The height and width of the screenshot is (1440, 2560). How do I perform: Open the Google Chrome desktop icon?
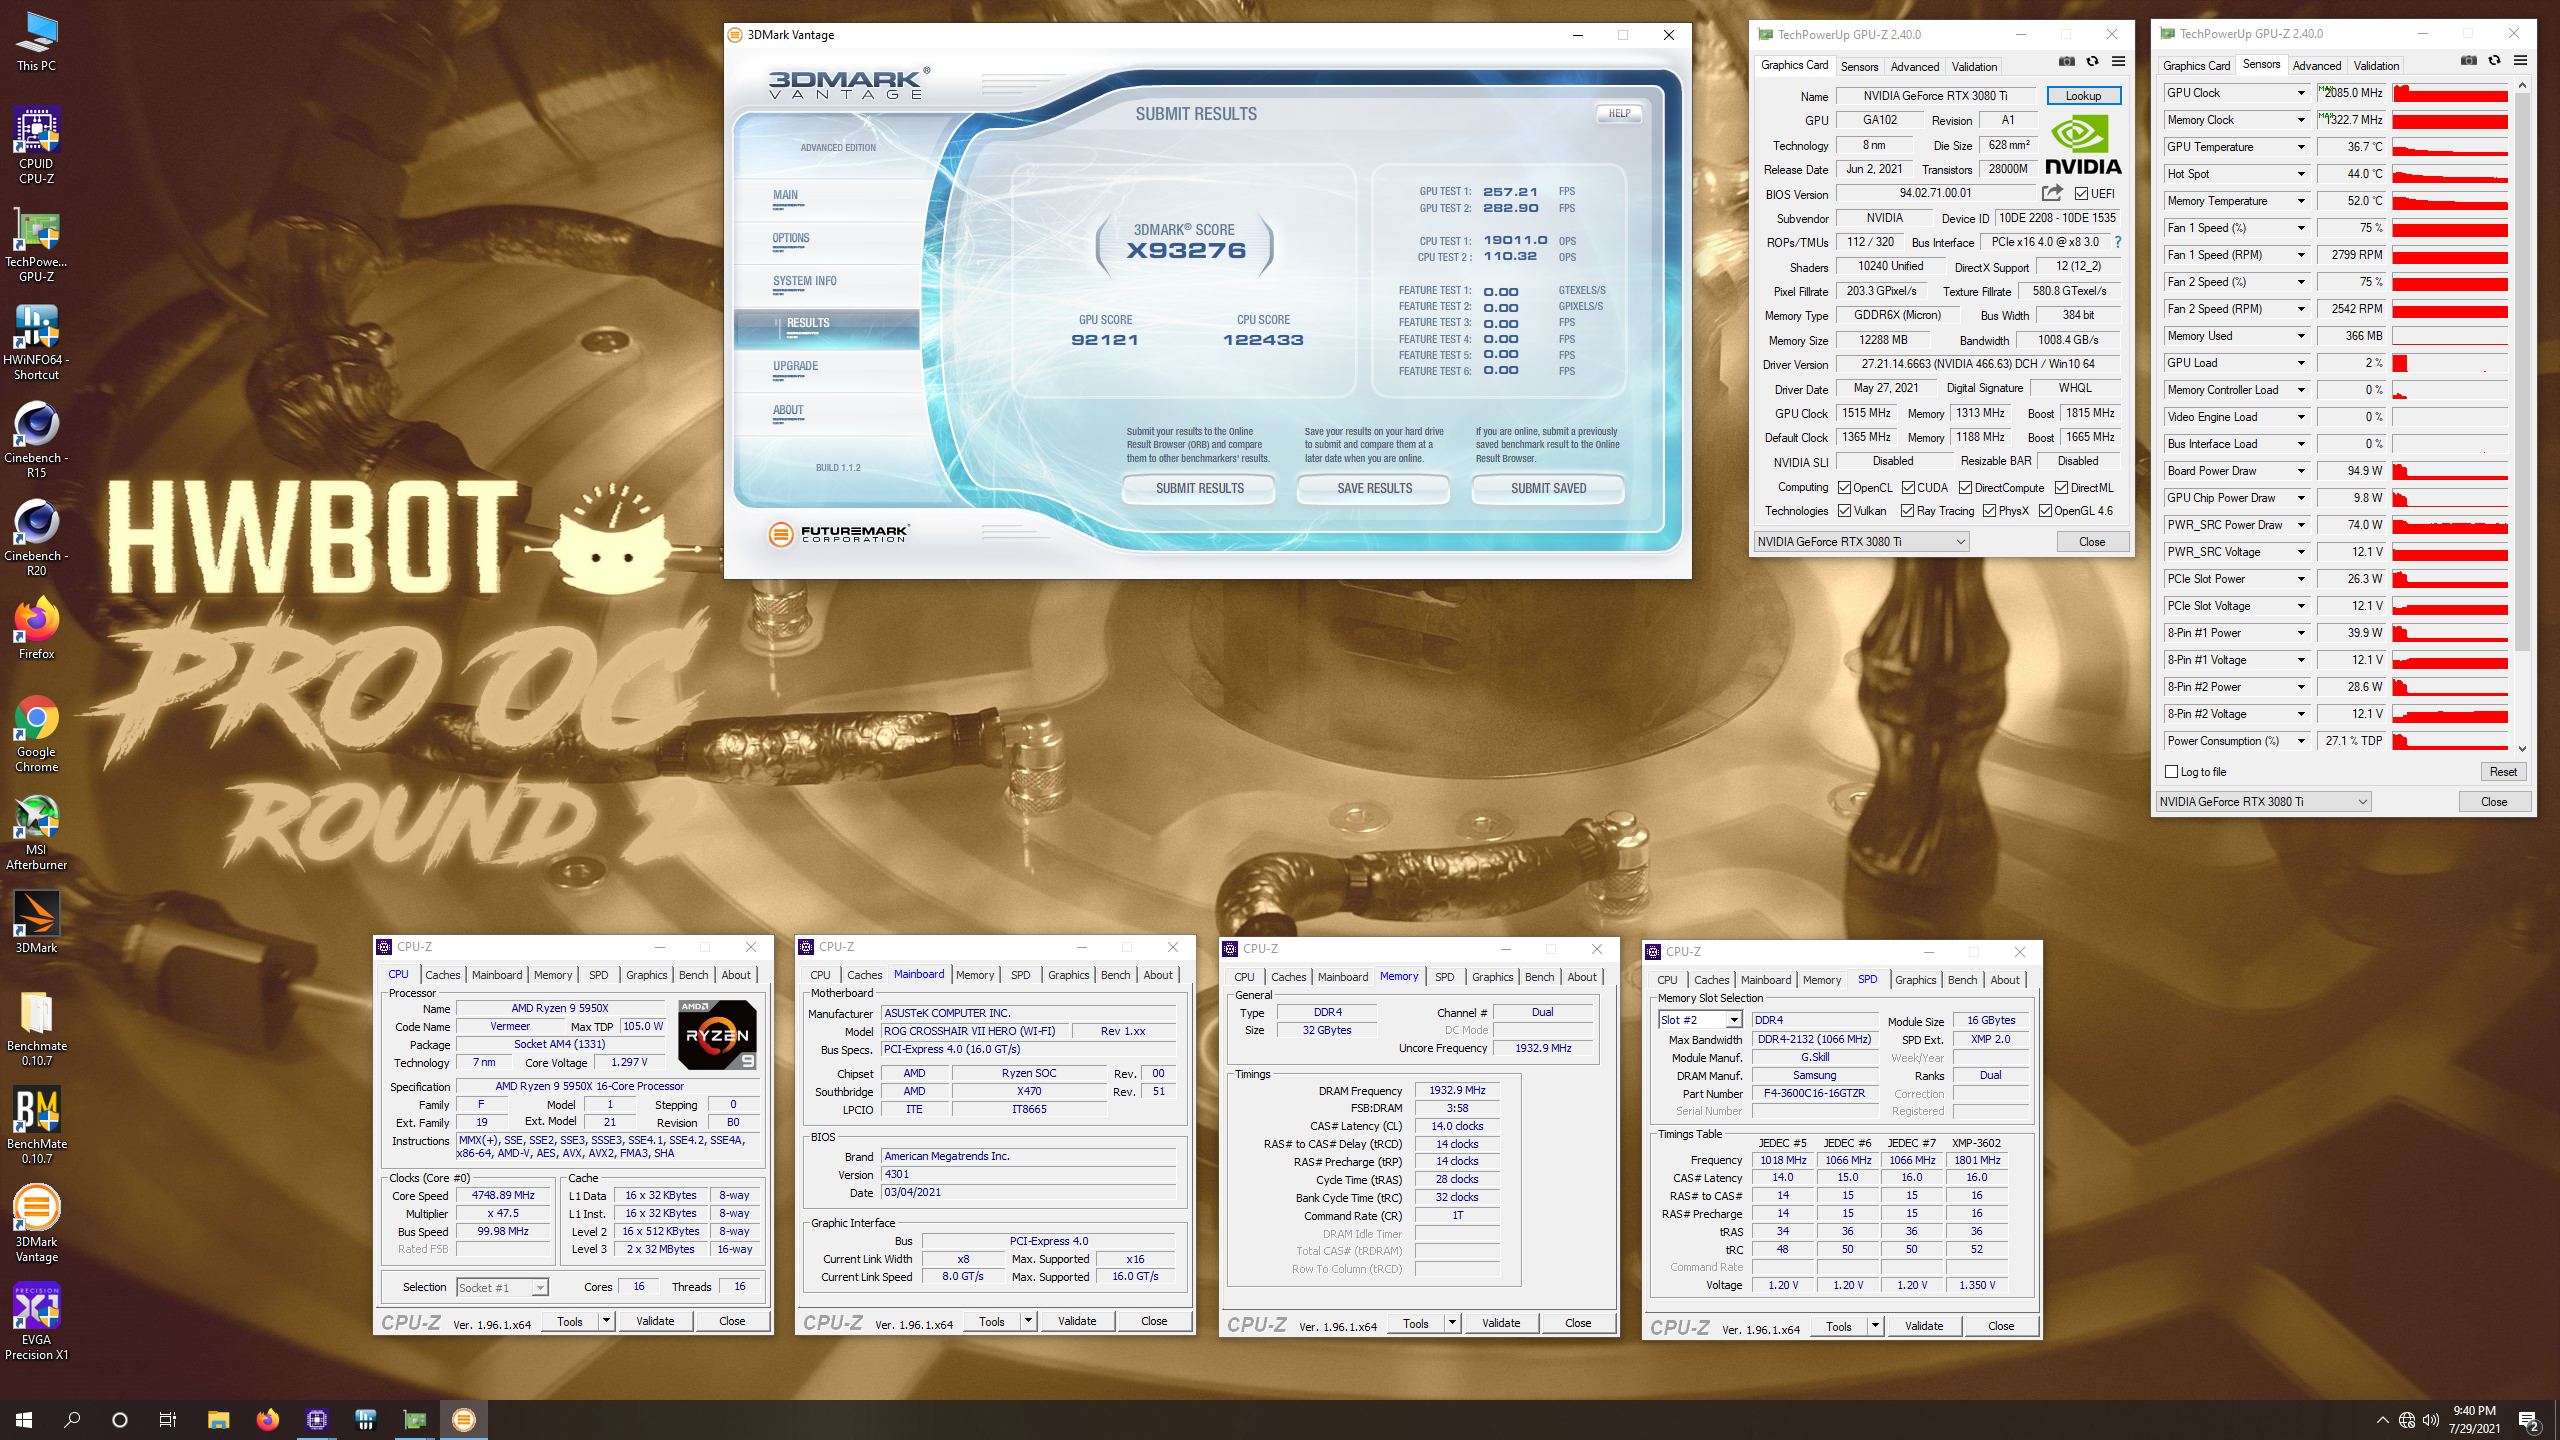36,733
